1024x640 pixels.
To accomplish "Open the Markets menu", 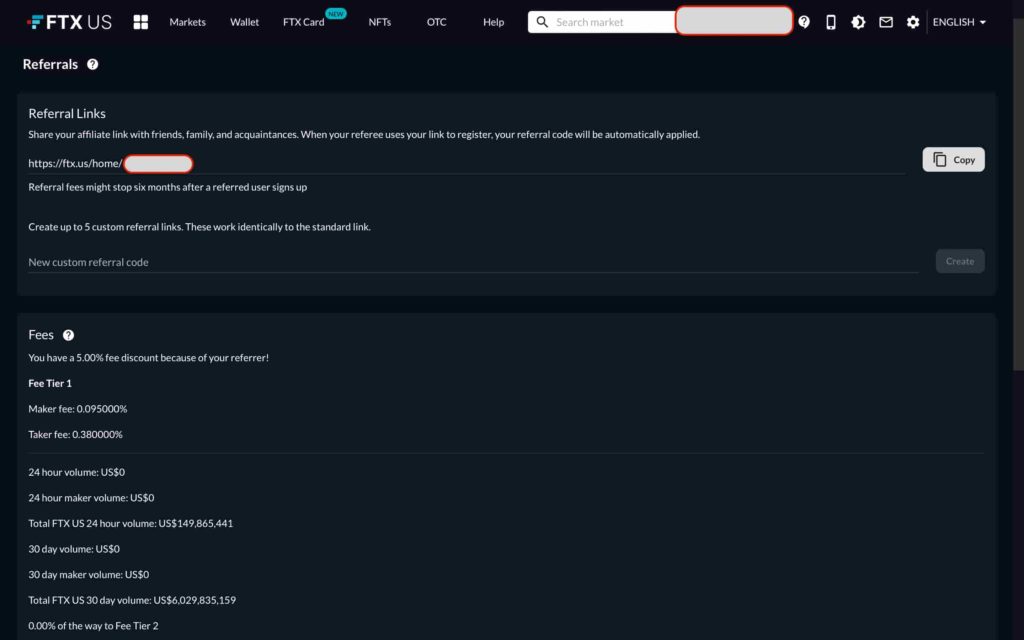I will [187, 21].
